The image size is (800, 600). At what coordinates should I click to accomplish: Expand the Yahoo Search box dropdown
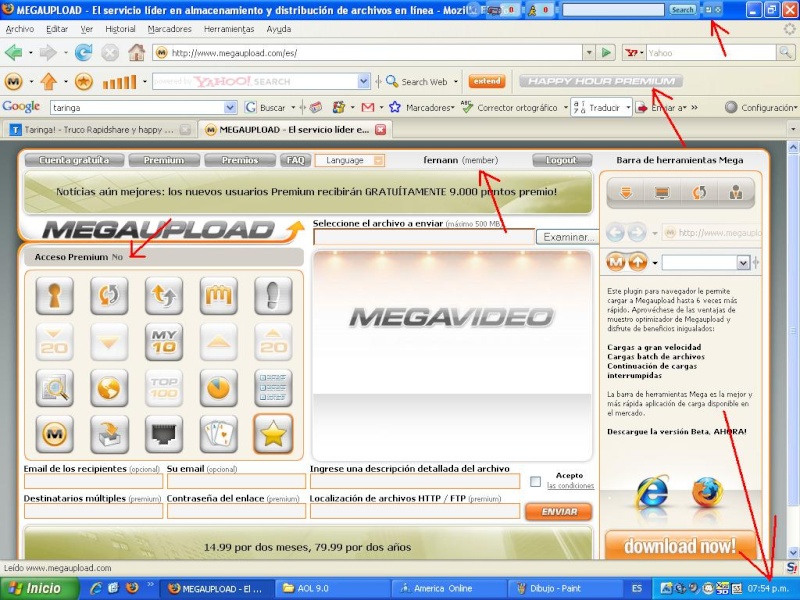click(363, 81)
